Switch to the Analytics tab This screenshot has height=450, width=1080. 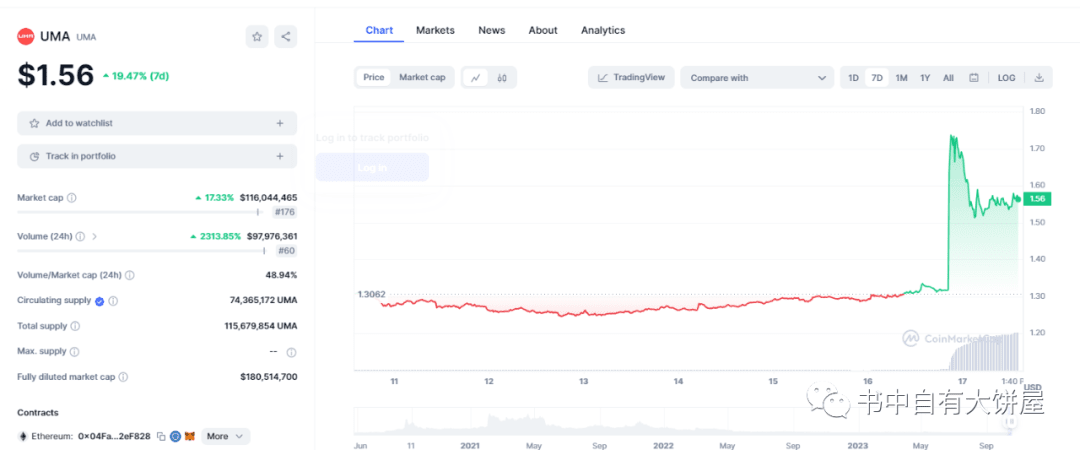coord(603,30)
